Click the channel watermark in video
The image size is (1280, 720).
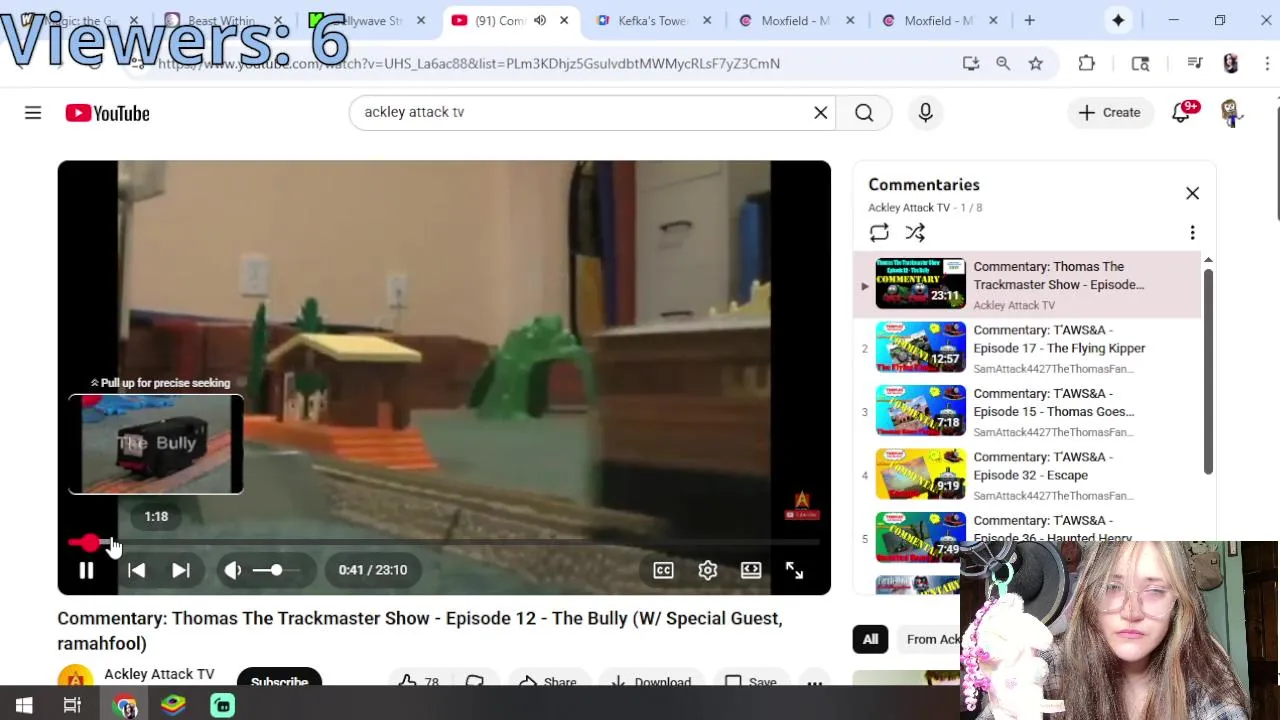802,505
